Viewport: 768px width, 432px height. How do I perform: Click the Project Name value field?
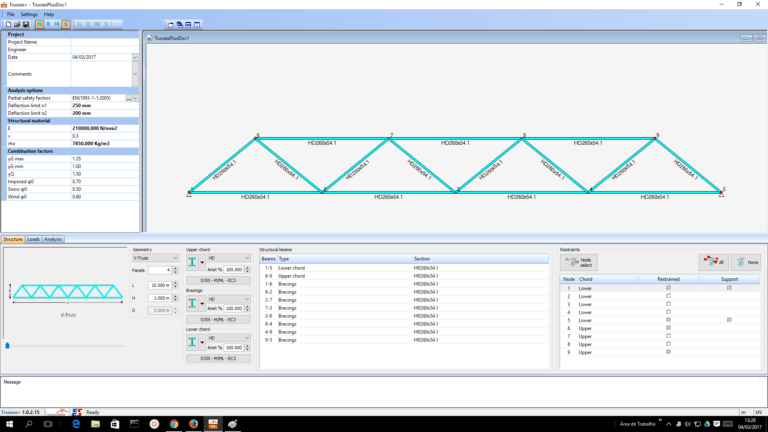(x=105, y=42)
